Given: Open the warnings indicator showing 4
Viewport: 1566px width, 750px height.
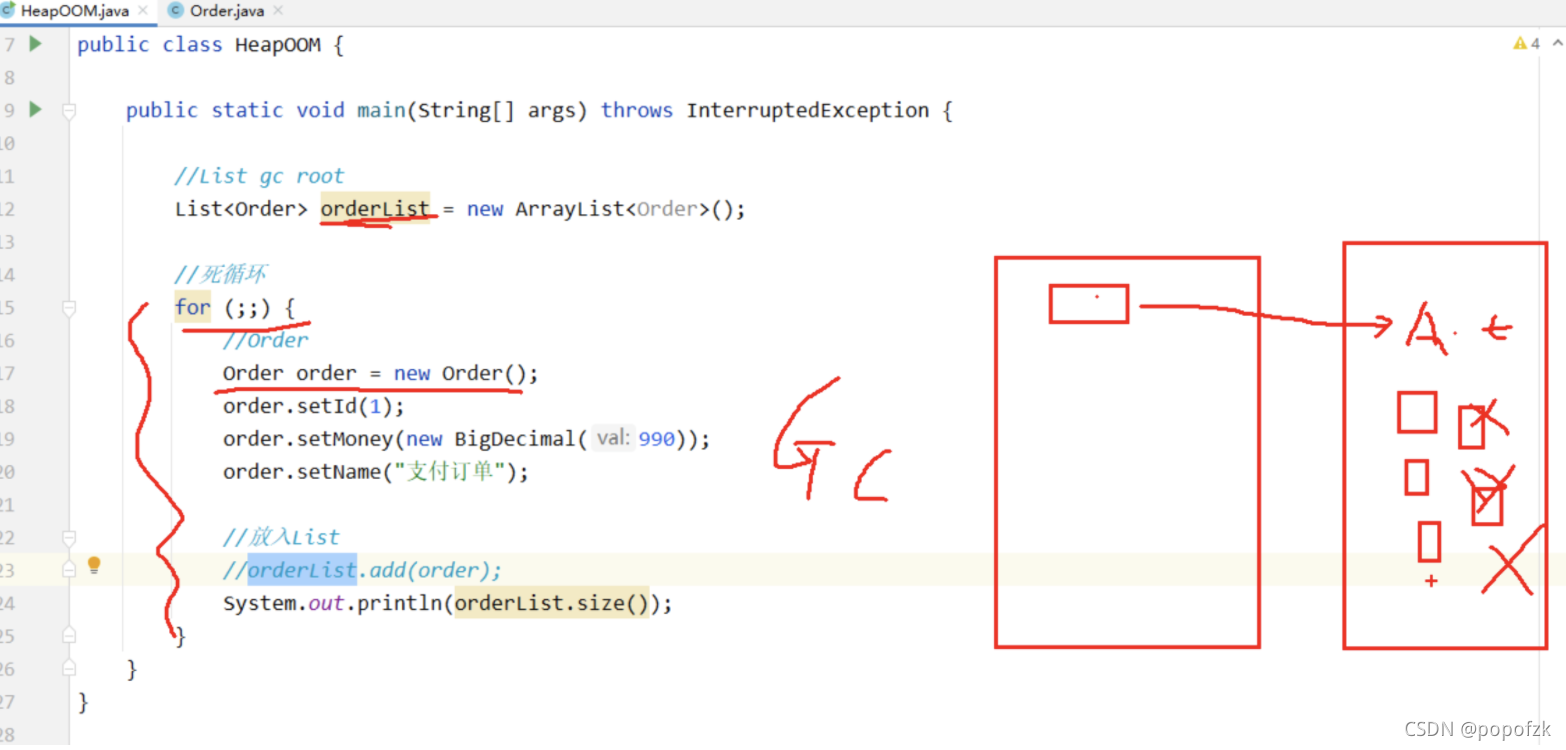Looking at the screenshot, I should tap(1527, 44).
